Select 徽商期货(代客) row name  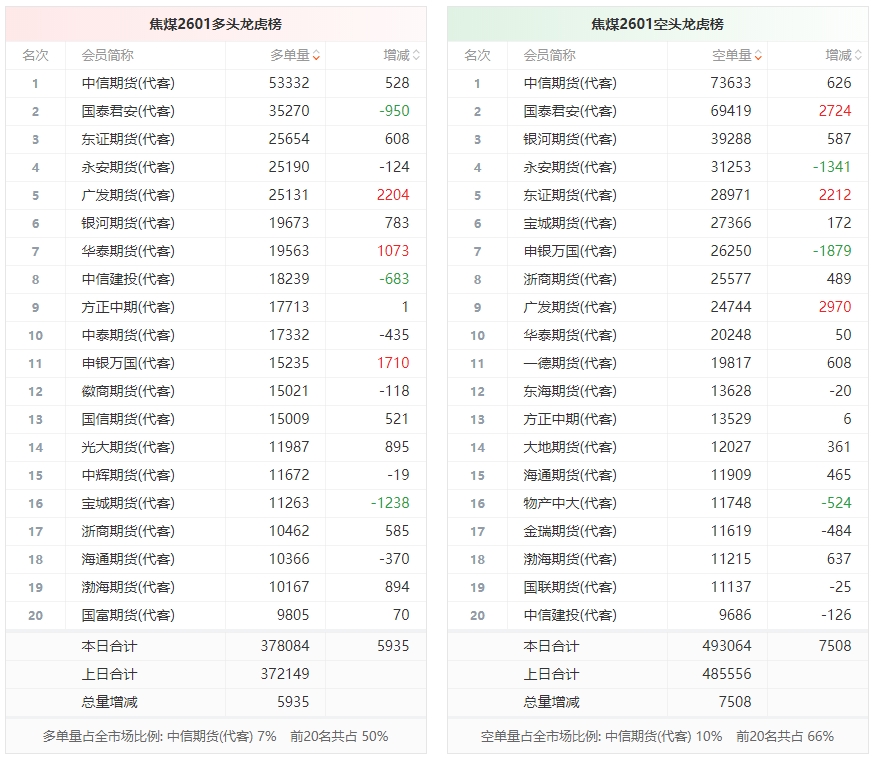[128, 391]
